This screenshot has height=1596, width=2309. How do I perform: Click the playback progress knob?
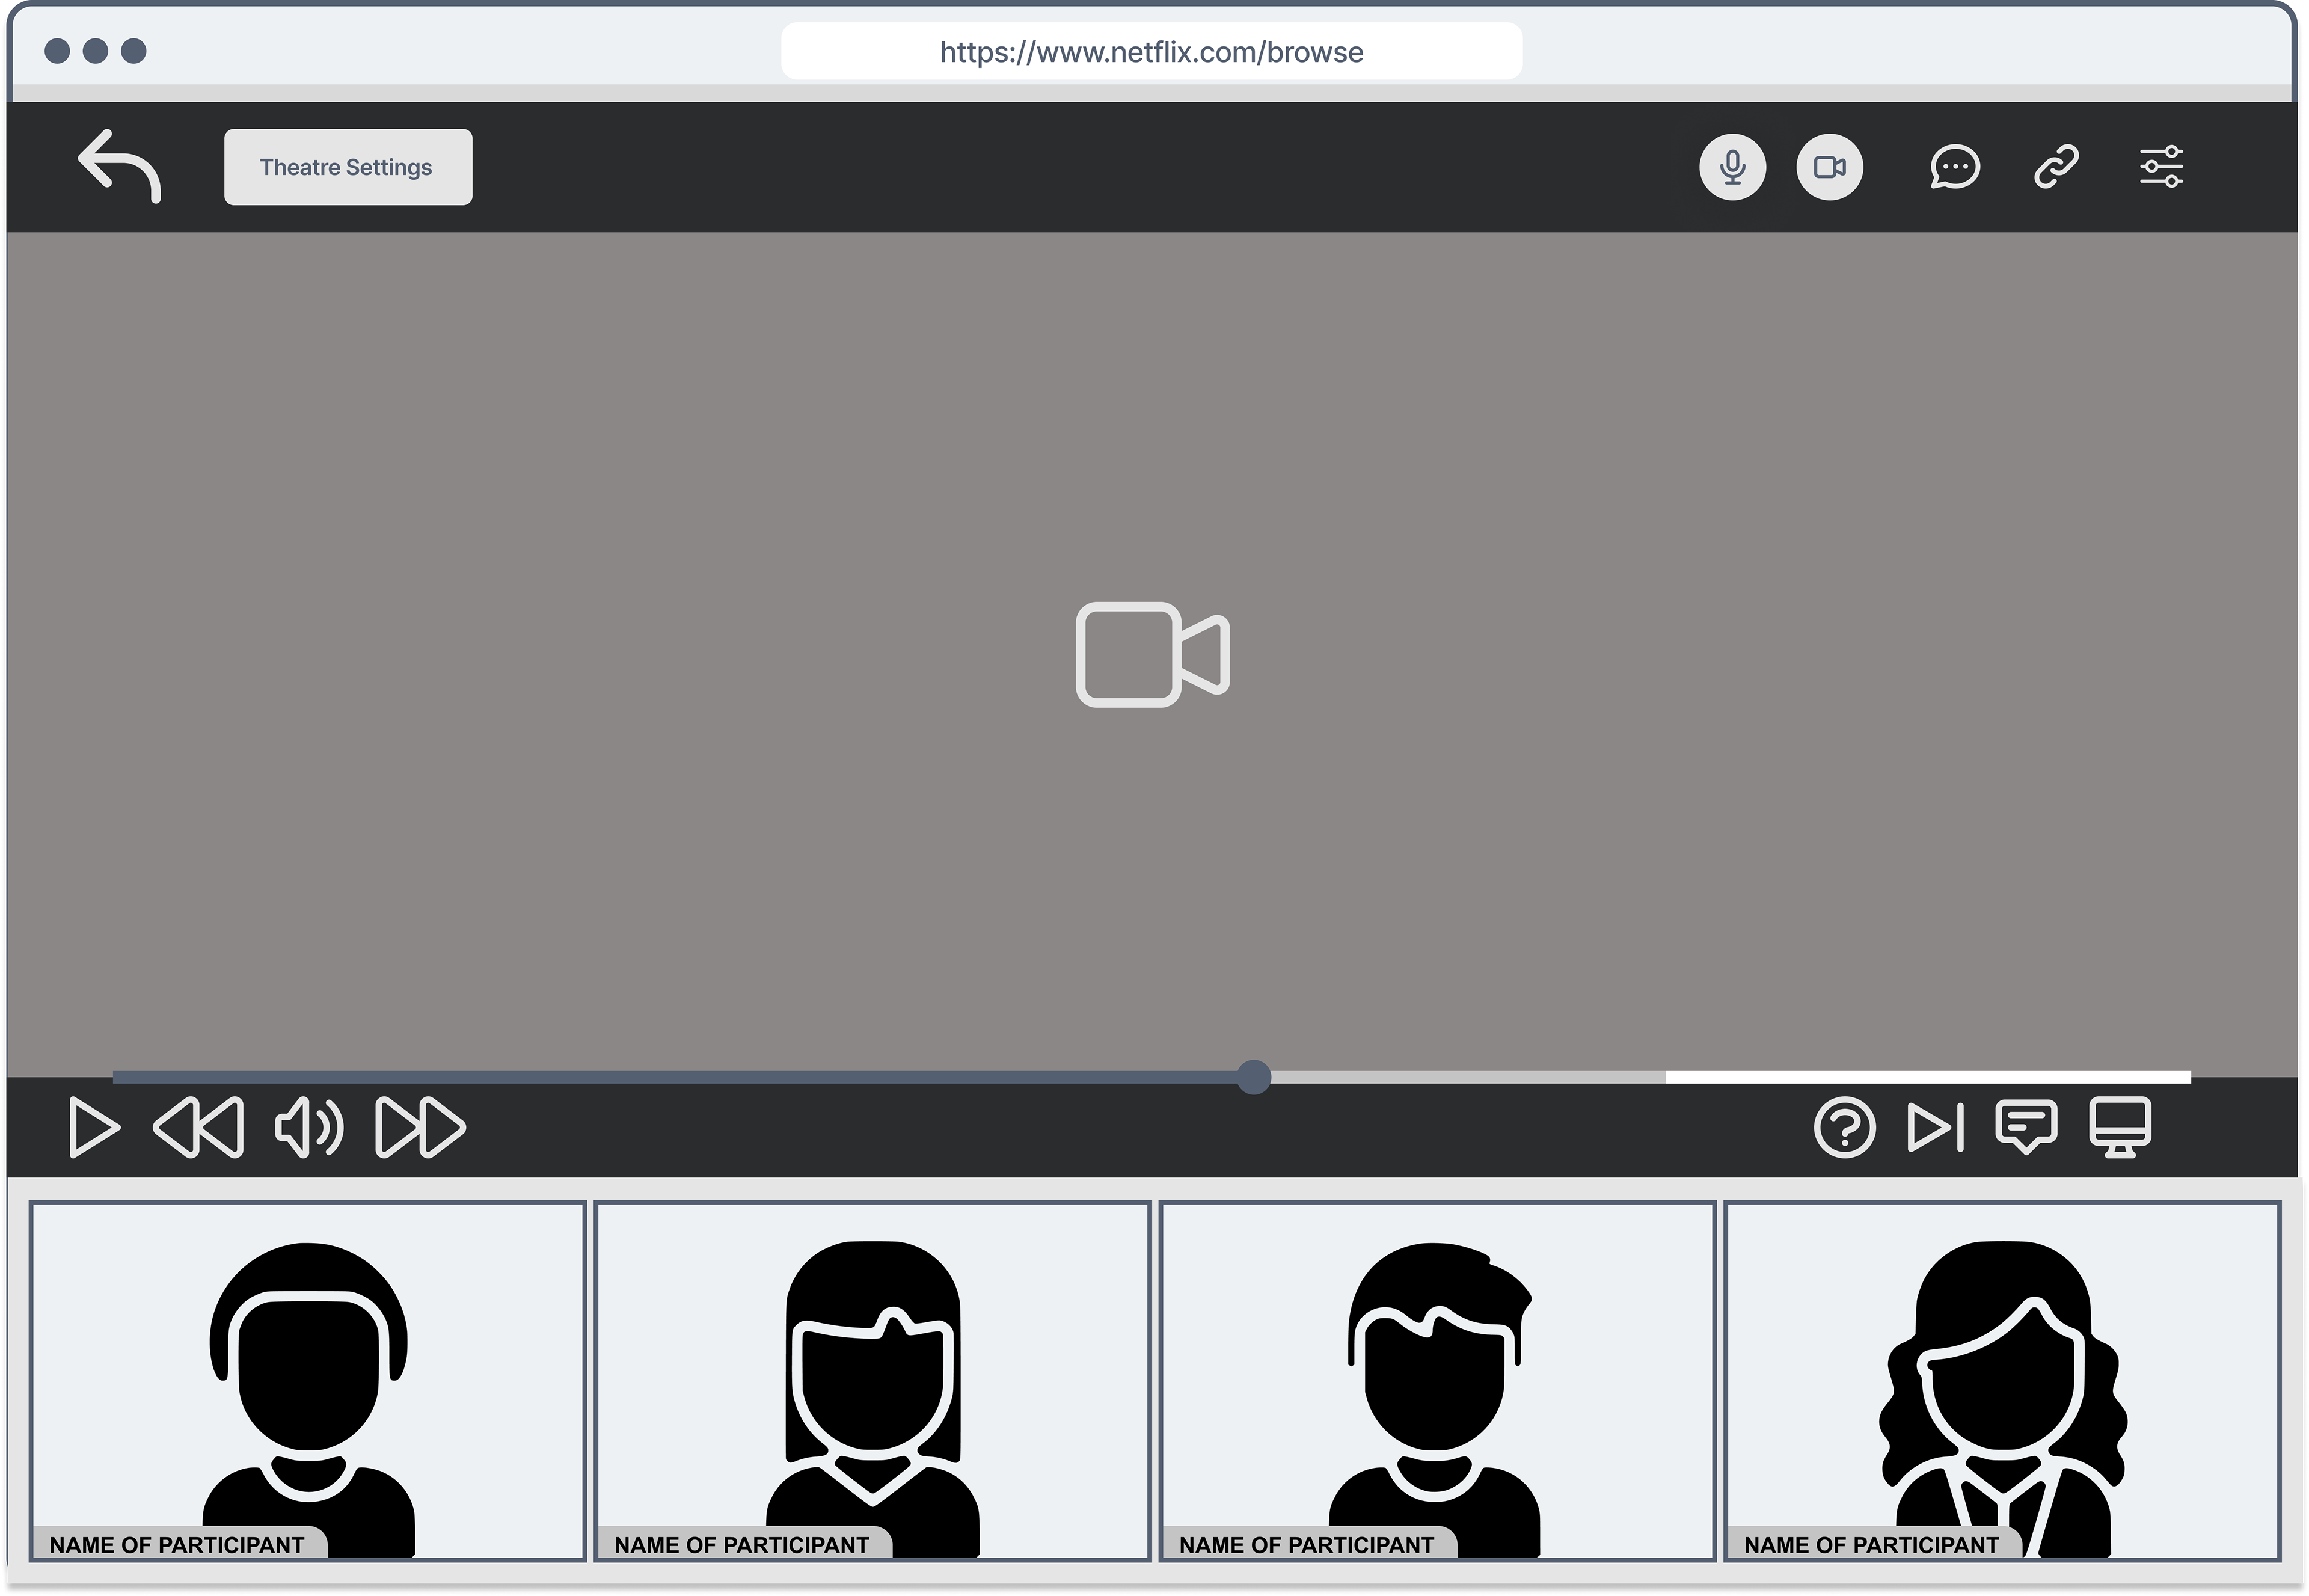[1253, 1077]
